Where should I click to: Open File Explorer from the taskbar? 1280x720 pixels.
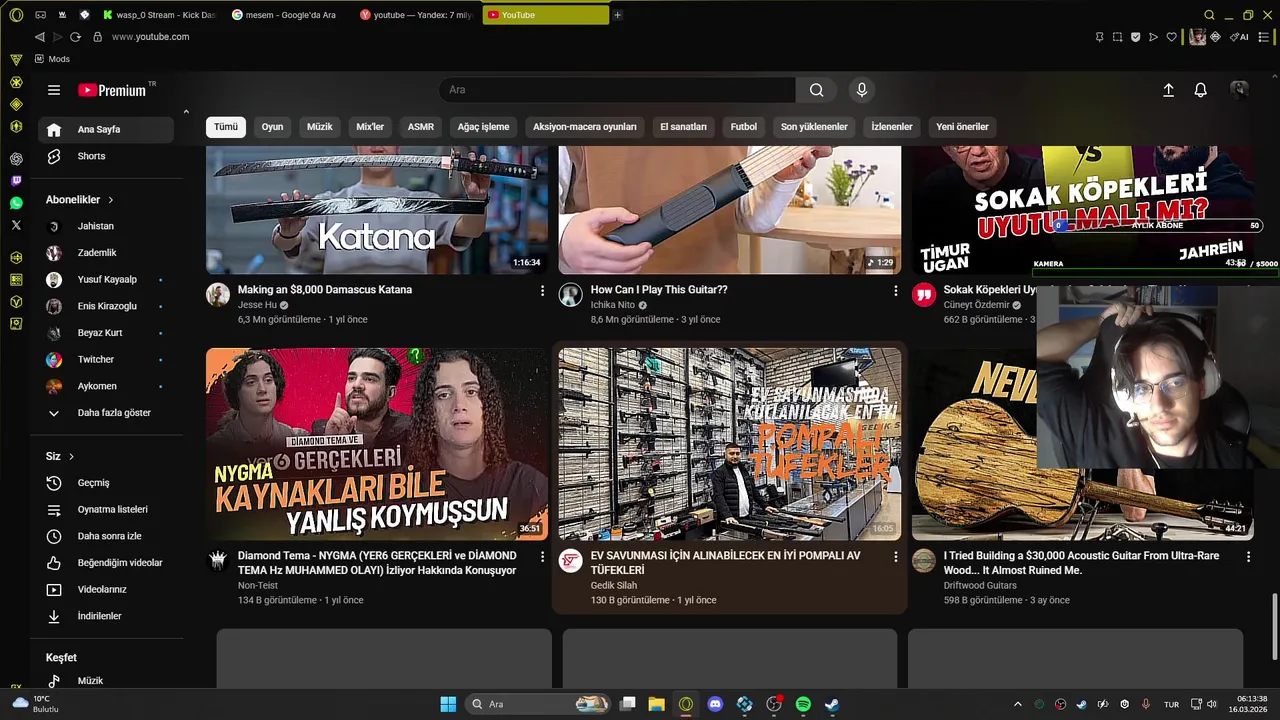coord(656,704)
